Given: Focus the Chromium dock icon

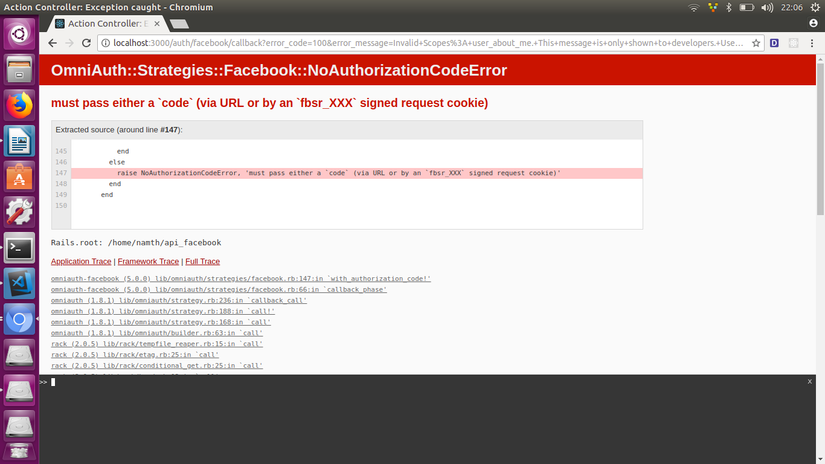Looking at the screenshot, I should [19, 319].
